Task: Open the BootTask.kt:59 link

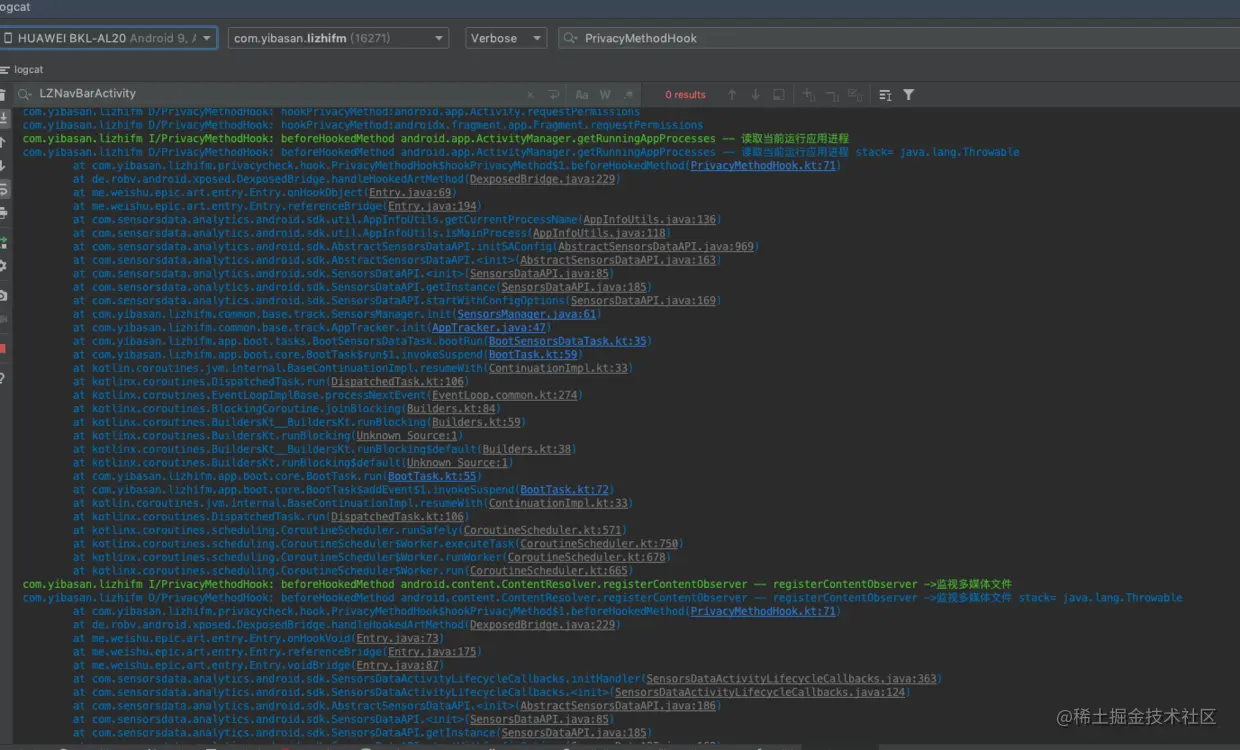Action: pos(533,354)
